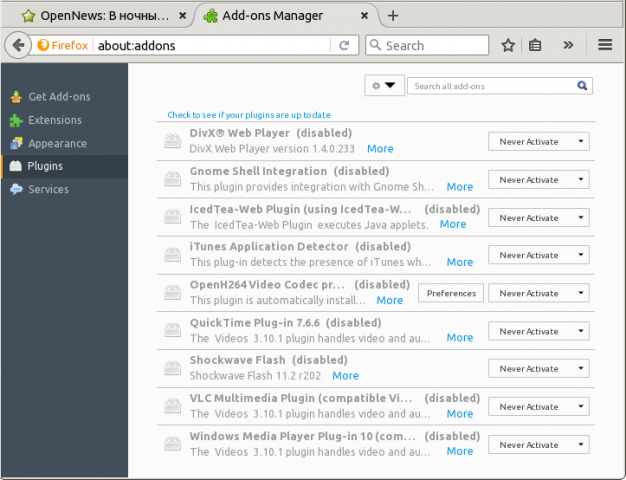The width and height of the screenshot is (626, 480).
Task: Open QuickTime Plug-in Never Activate dropdown
Action: 539,331
